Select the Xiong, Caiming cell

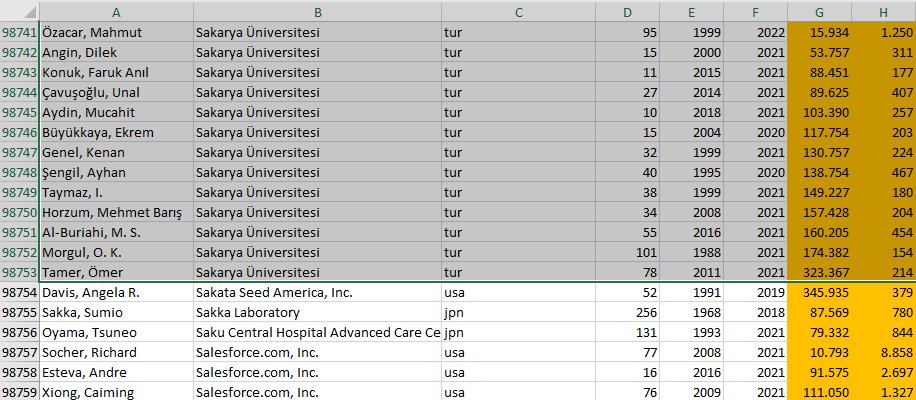click(116, 391)
